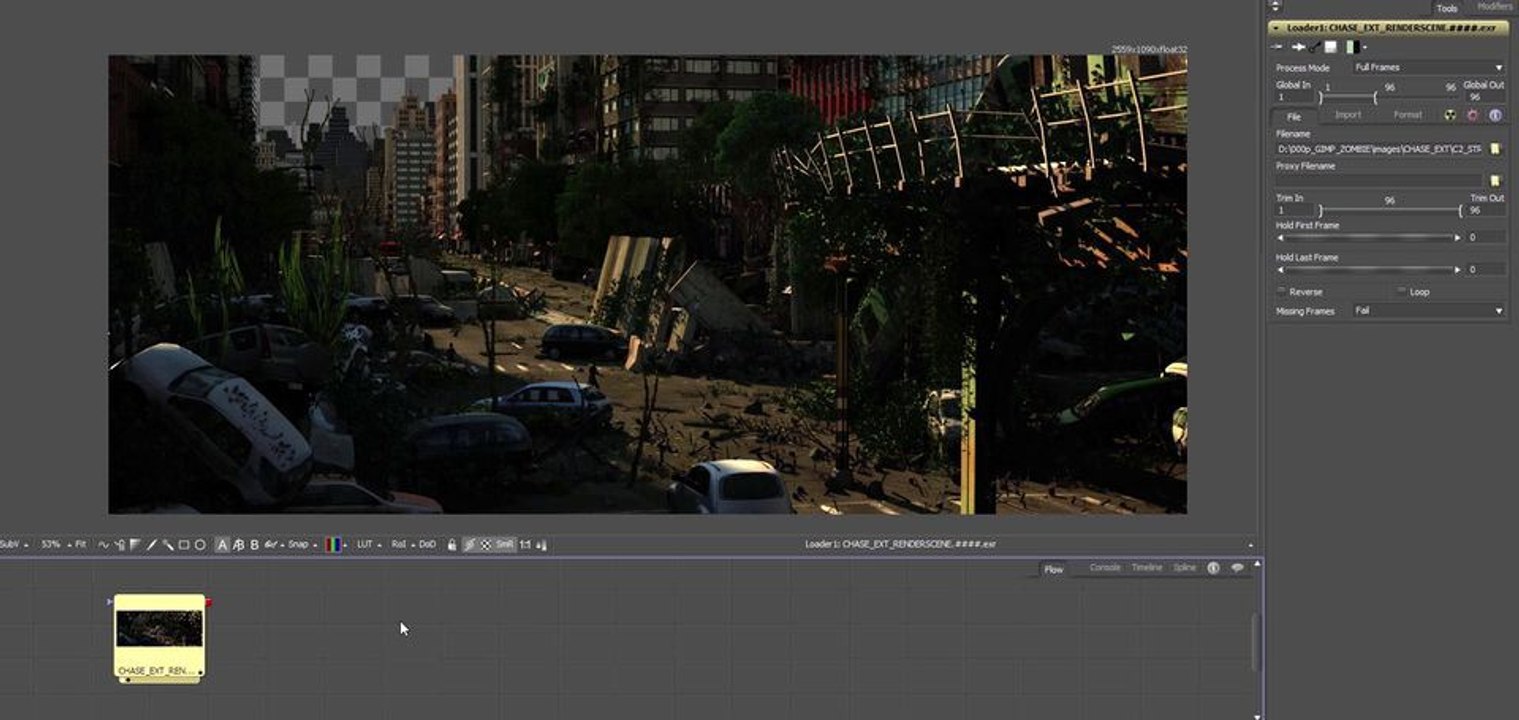Click the gradient display icon in viewer toolbar
The width and height of the screenshot is (1519, 720).
pyautogui.click(x=136, y=545)
